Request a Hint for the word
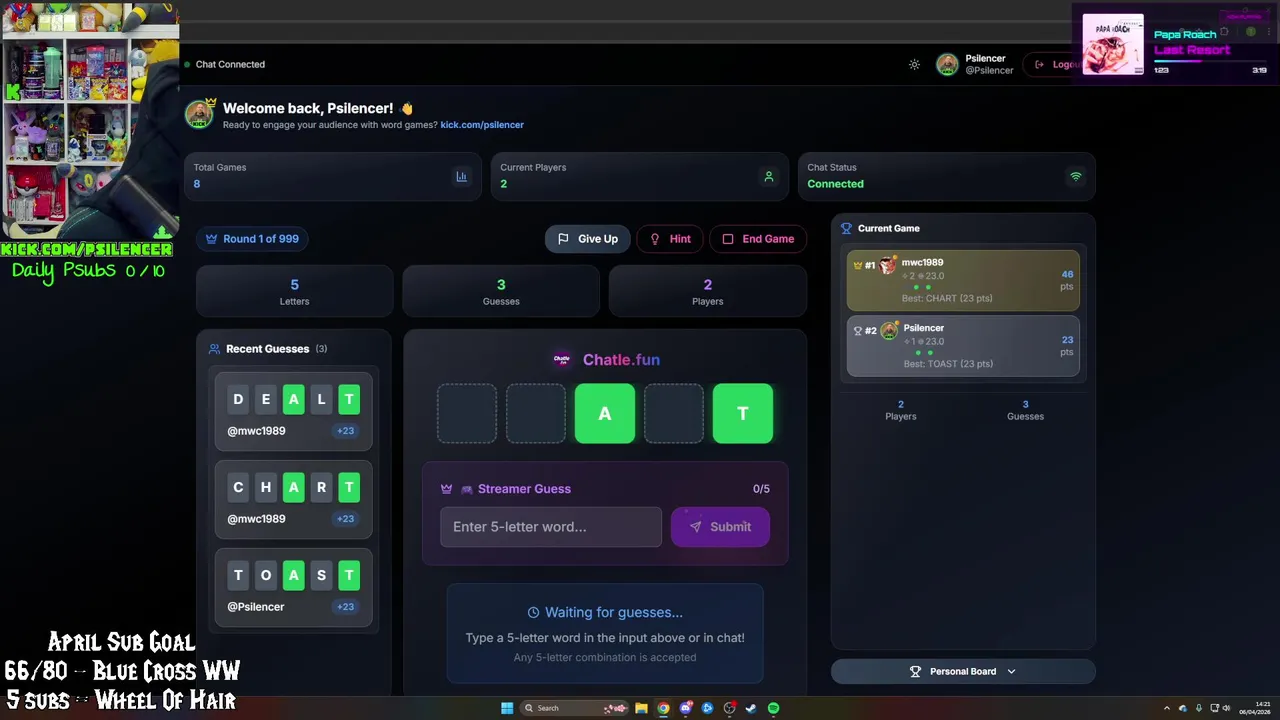 pyautogui.click(x=670, y=239)
